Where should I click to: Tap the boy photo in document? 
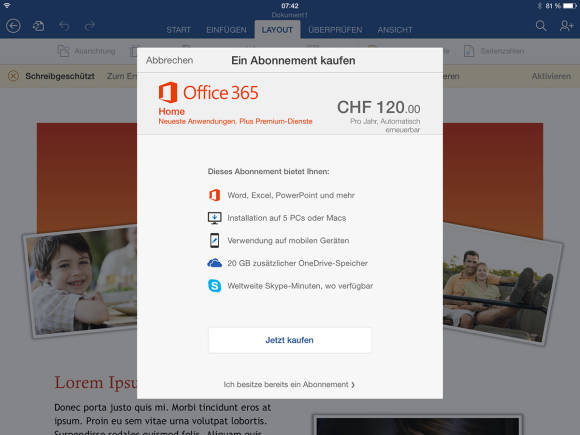click(81, 281)
